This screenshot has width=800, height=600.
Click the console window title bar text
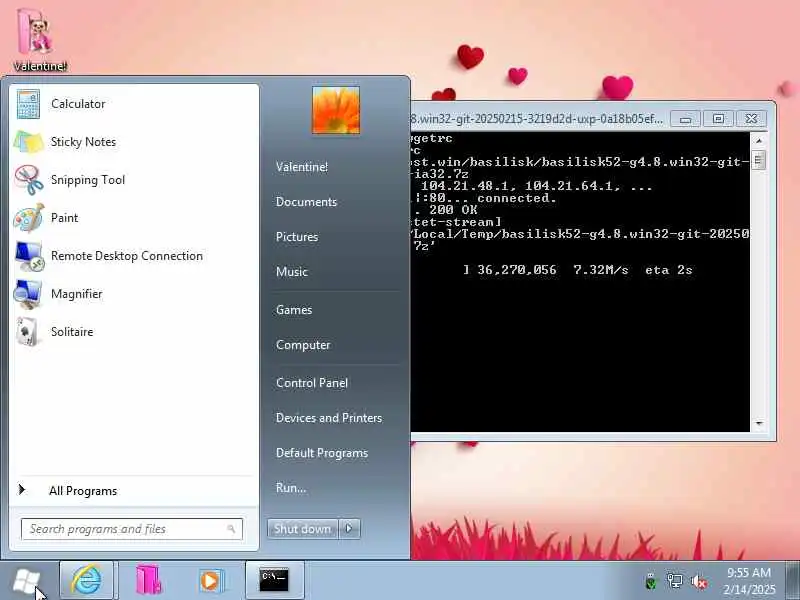coord(537,119)
